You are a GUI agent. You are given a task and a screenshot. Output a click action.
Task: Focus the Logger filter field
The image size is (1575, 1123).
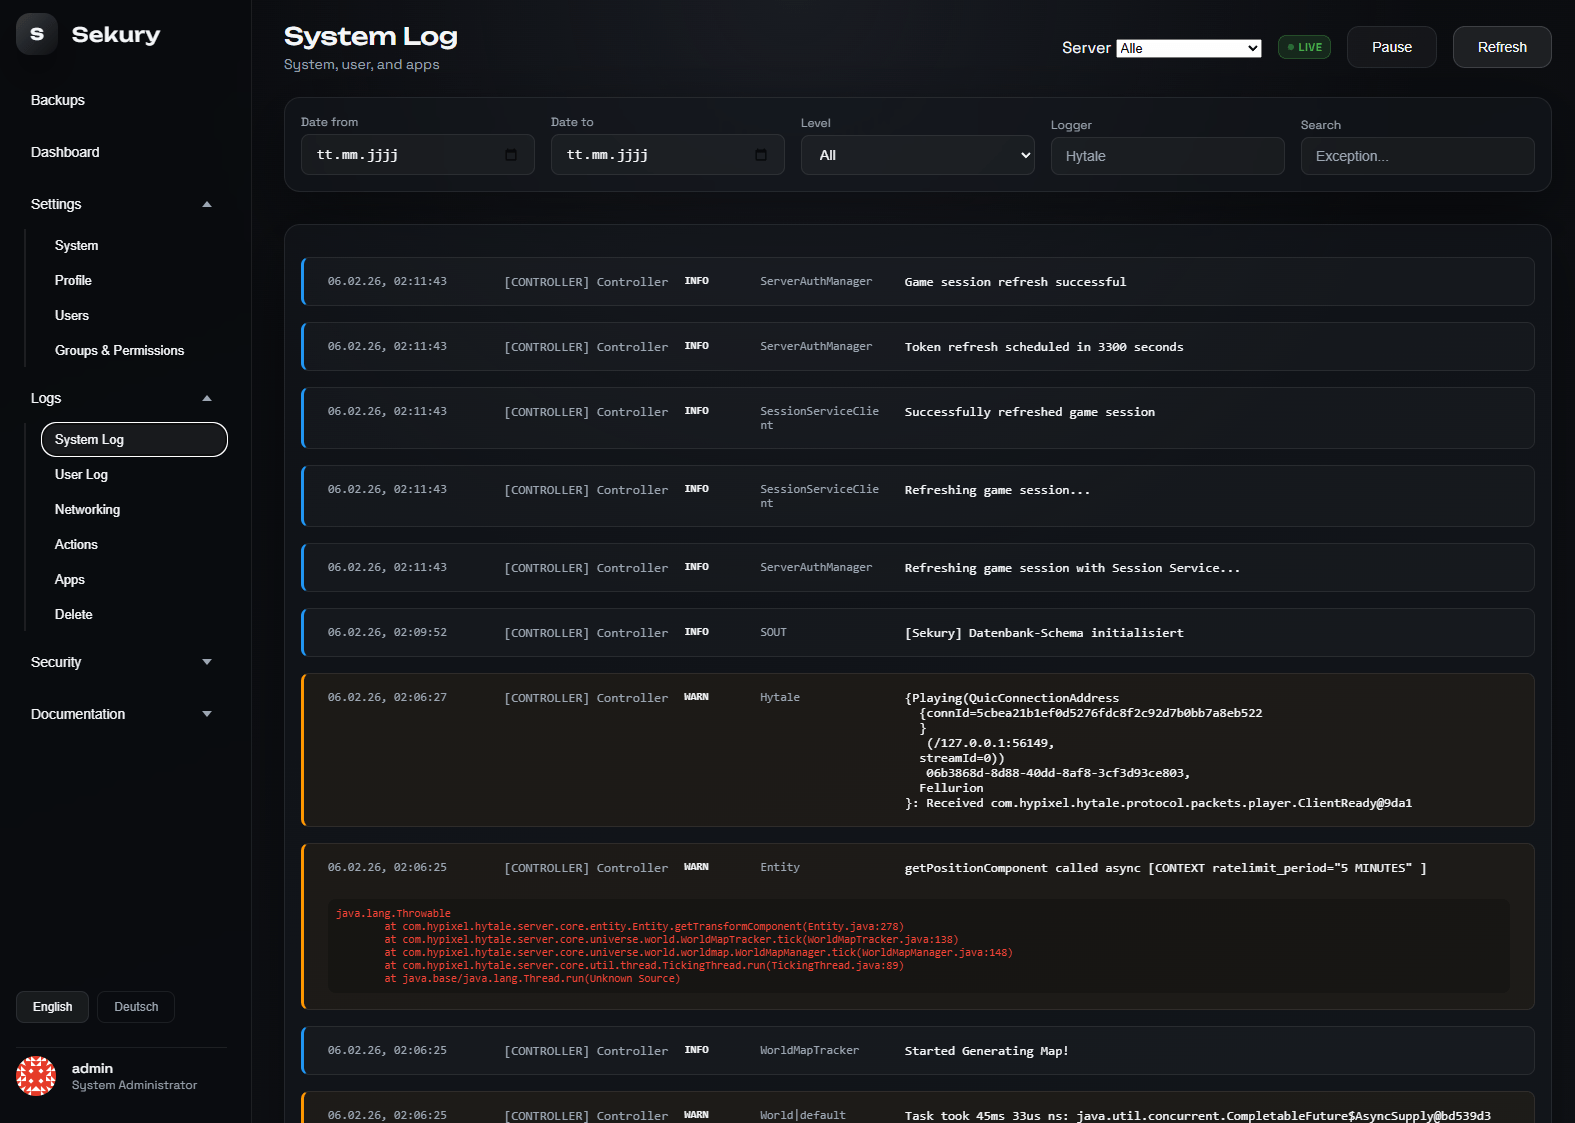point(1168,156)
